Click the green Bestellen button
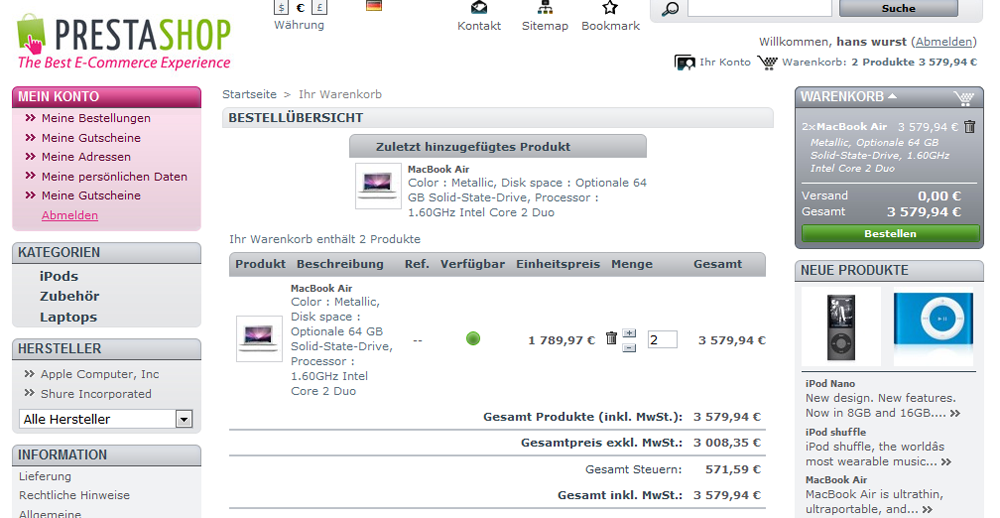The height and width of the screenshot is (518, 1000). click(890, 233)
